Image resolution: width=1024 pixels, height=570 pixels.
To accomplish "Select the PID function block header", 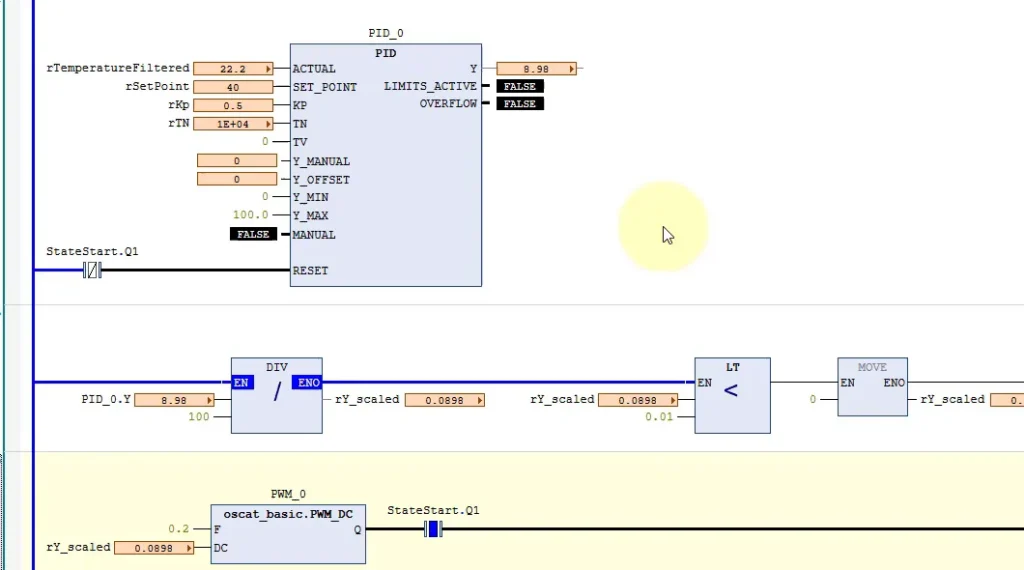I will [x=385, y=53].
